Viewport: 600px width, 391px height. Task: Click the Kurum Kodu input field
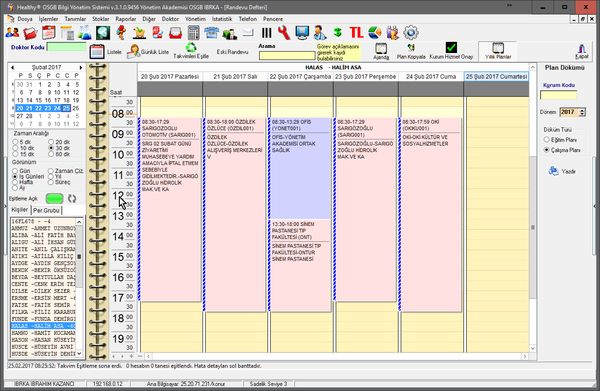pos(559,95)
